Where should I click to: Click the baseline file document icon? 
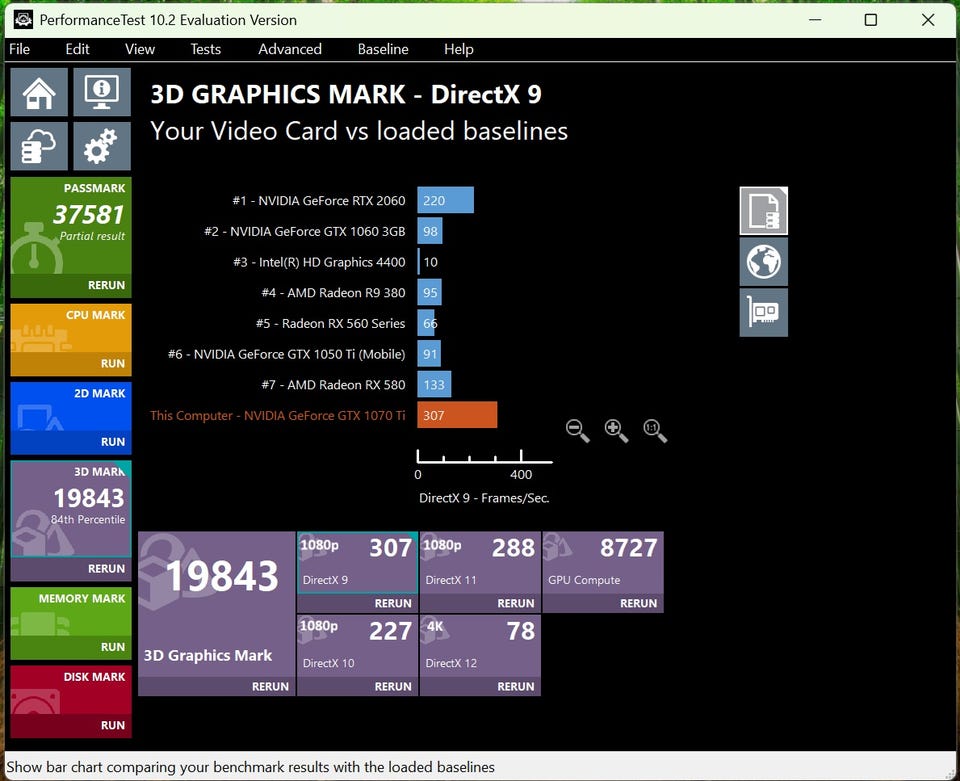(x=763, y=211)
